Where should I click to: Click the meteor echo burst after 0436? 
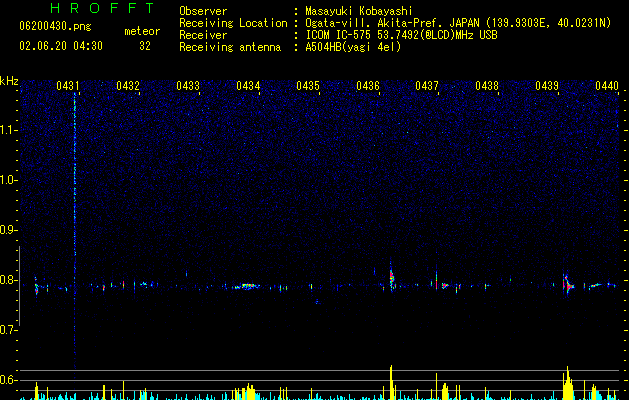pyautogui.click(x=392, y=277)
